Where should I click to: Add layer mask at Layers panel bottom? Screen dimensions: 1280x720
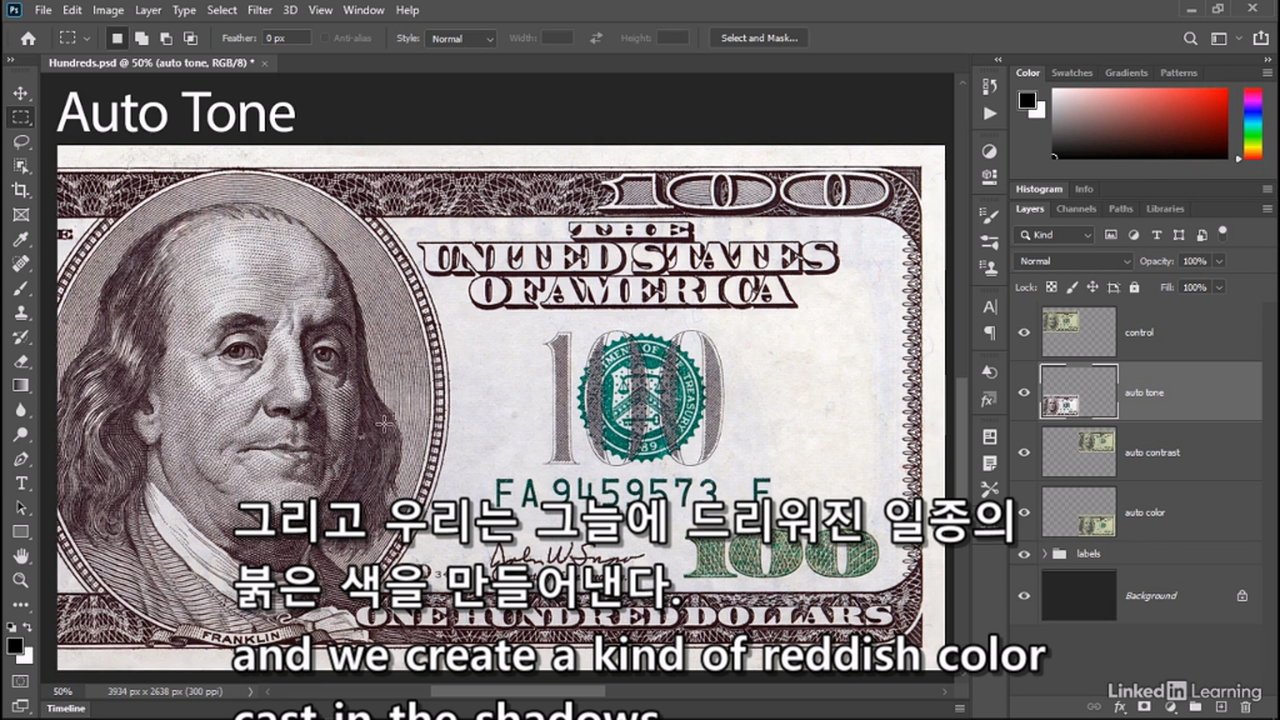point(1145,707)
